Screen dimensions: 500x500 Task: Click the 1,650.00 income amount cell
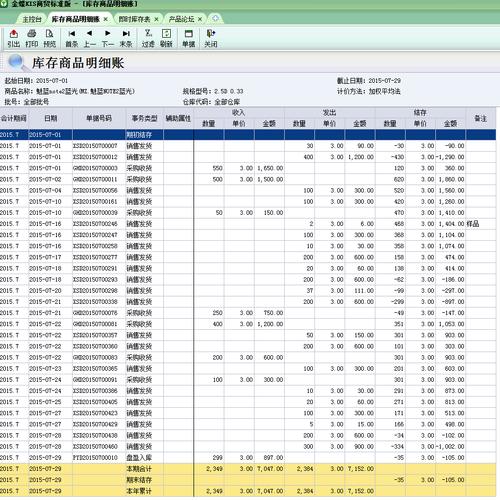270,168
